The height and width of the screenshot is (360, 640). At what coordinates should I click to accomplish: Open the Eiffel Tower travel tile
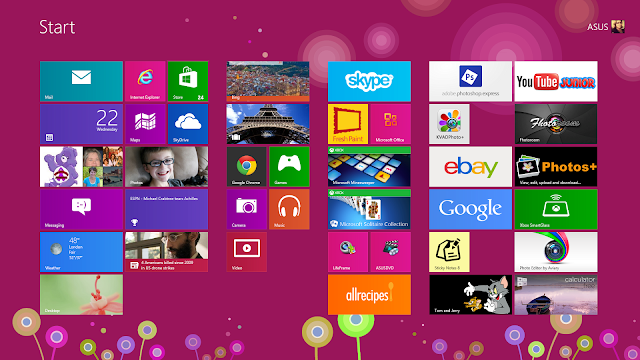coord(268,124)
